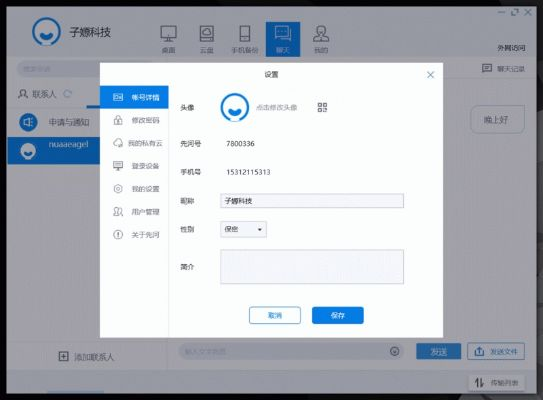Image resolution: width=543 pixels, height=400 pixels.
Task: Click the gear icon beside 我的设置
Action: (x=118, y=189)
